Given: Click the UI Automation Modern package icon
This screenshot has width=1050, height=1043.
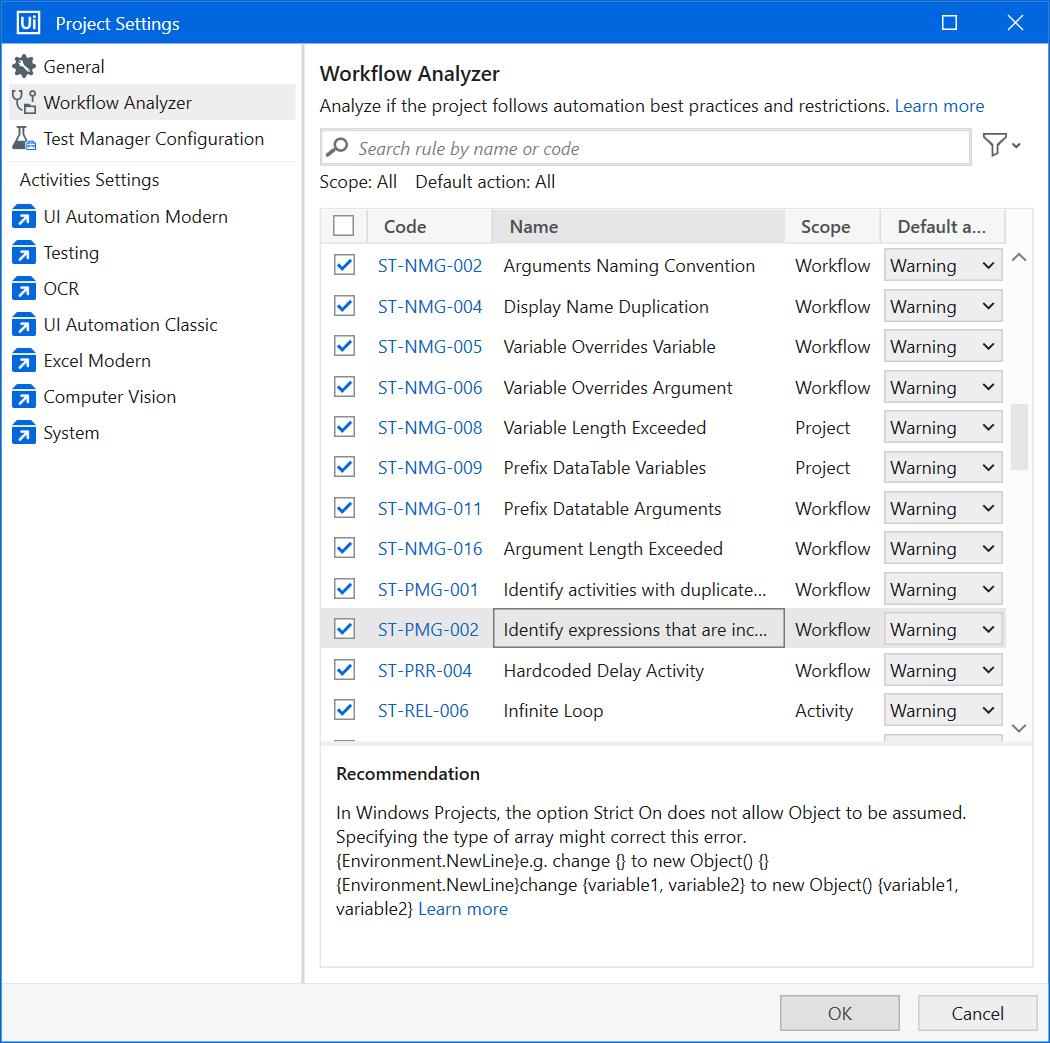Looking at the screenshot, I should click(24, 217).
